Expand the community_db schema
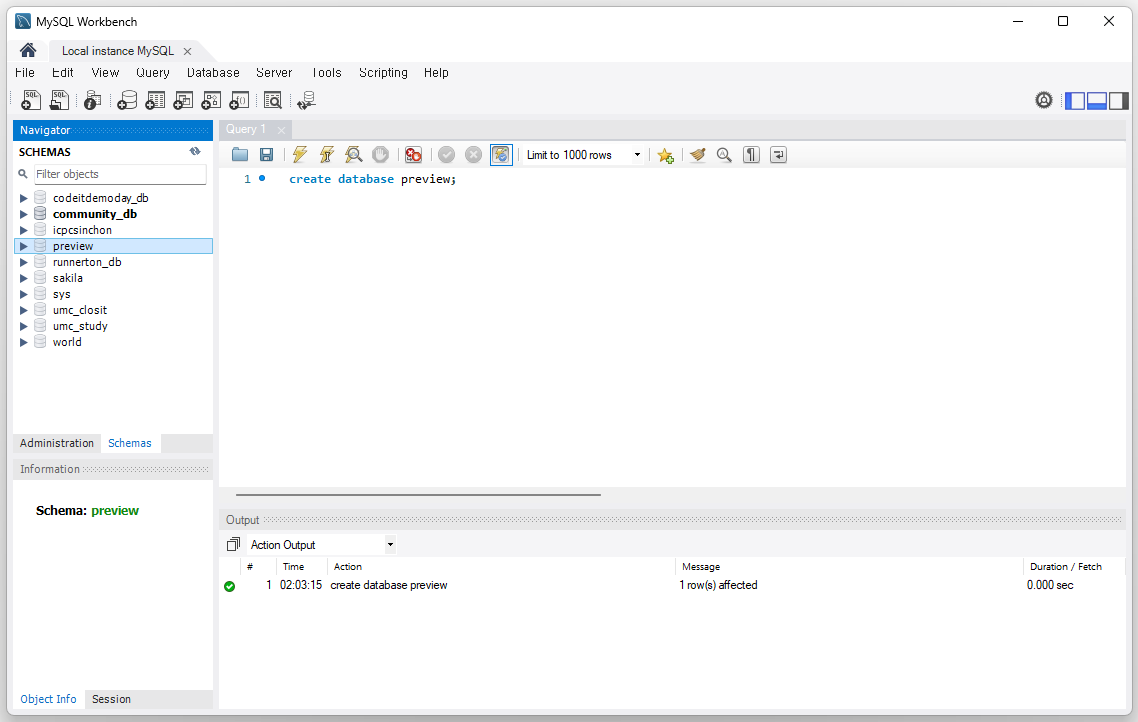Image resolution: width=1138 pixels, height=722 pixels. coord(23,214)
